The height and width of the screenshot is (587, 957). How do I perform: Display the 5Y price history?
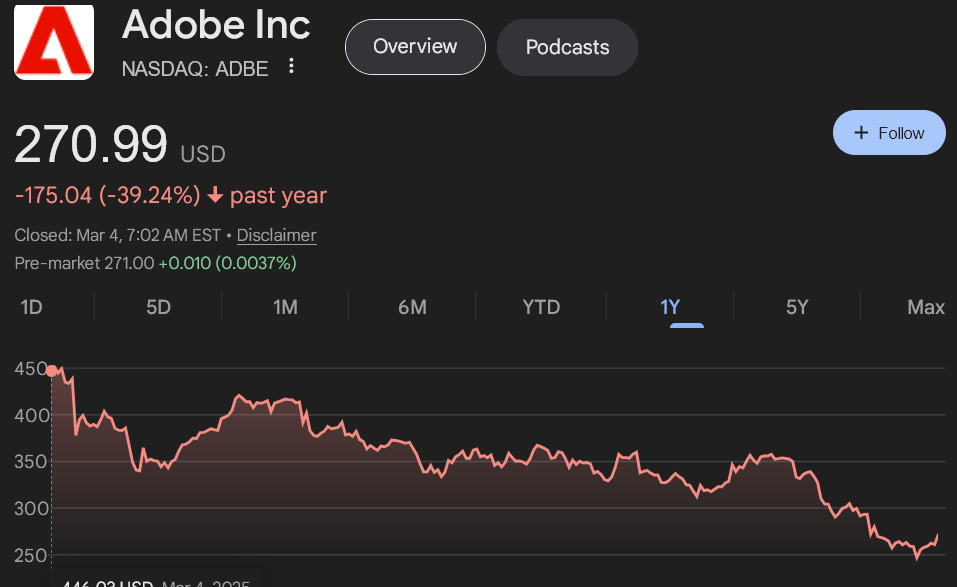click(x=797, y=307)
